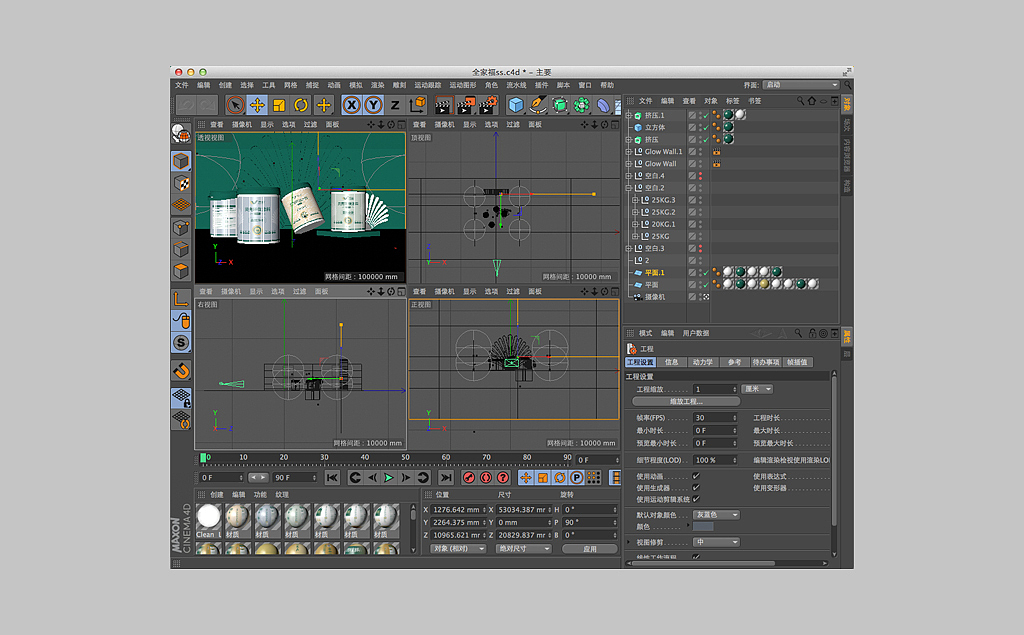Click the Scale tool icon
Image resolution: width=1024 pixels, height=635 pixels.
point(279,105)
